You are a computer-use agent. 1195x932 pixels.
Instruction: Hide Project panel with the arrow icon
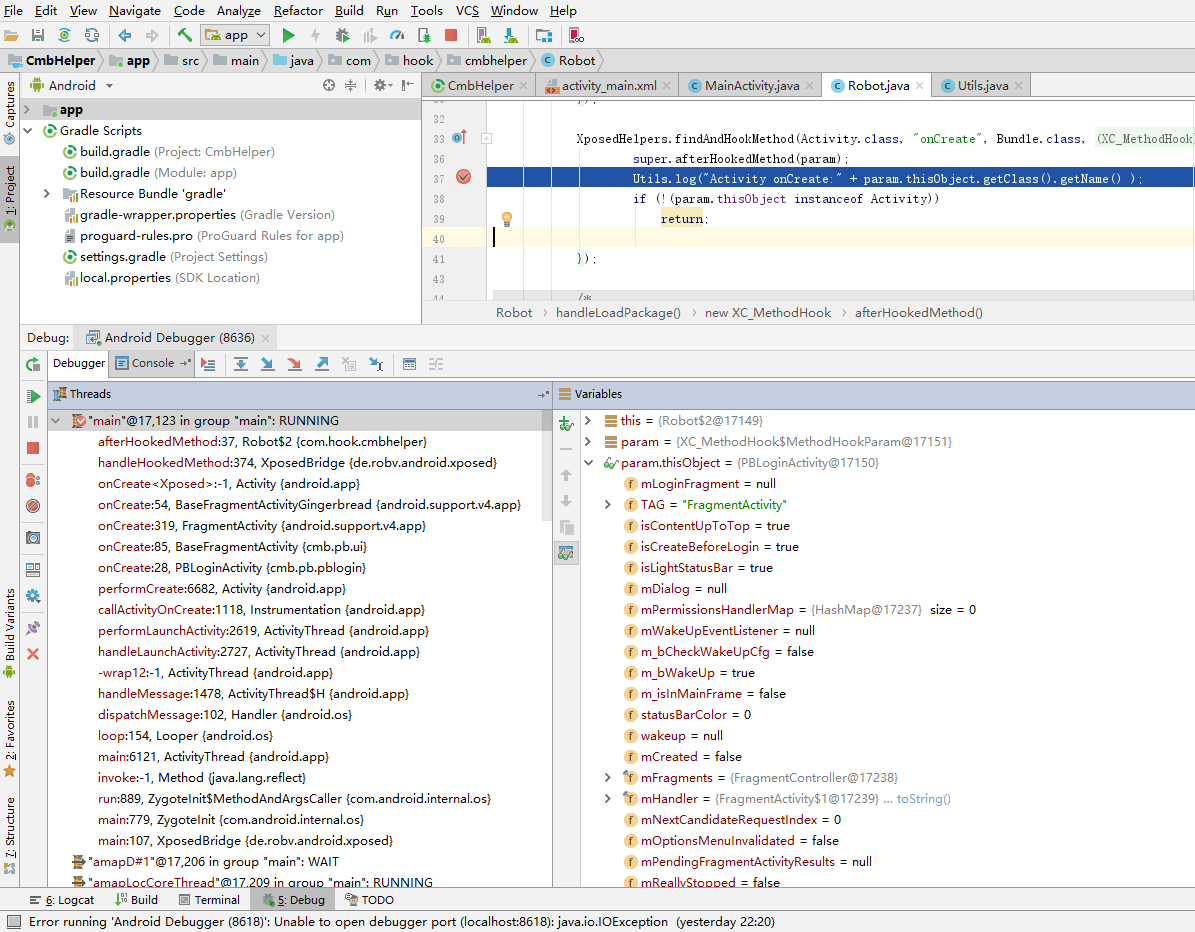[408, 85]
